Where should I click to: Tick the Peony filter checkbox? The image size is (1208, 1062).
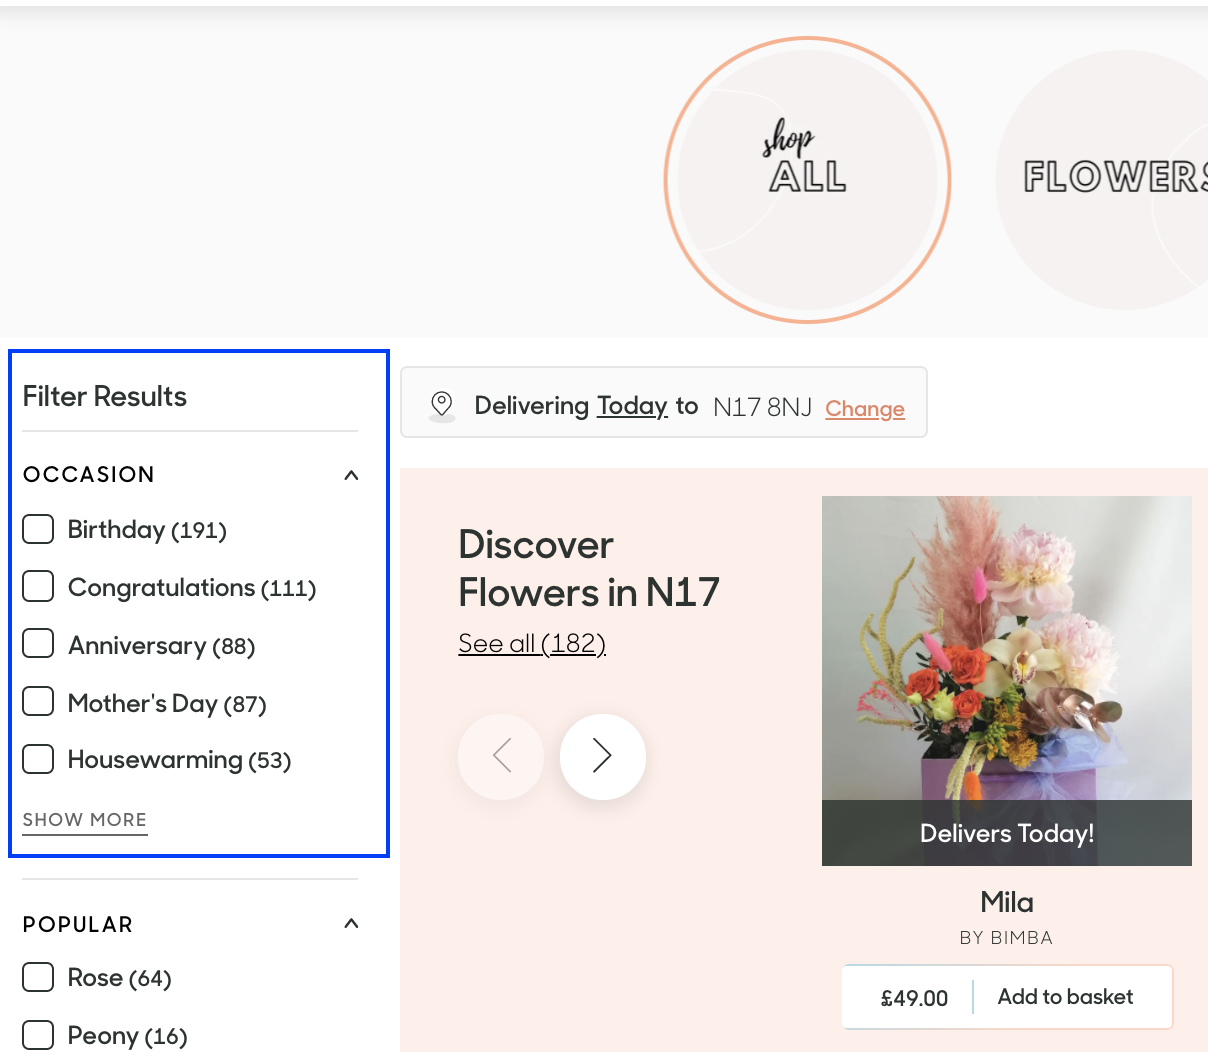coord(38,1035)
